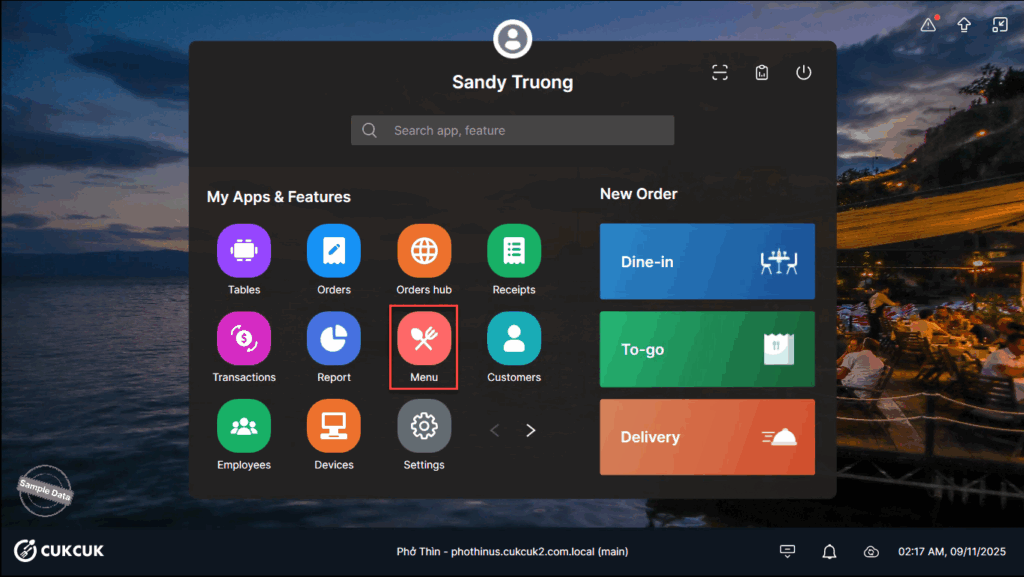Click the search magnifier icon
The image size is (1024, 577).
(370, 131)
